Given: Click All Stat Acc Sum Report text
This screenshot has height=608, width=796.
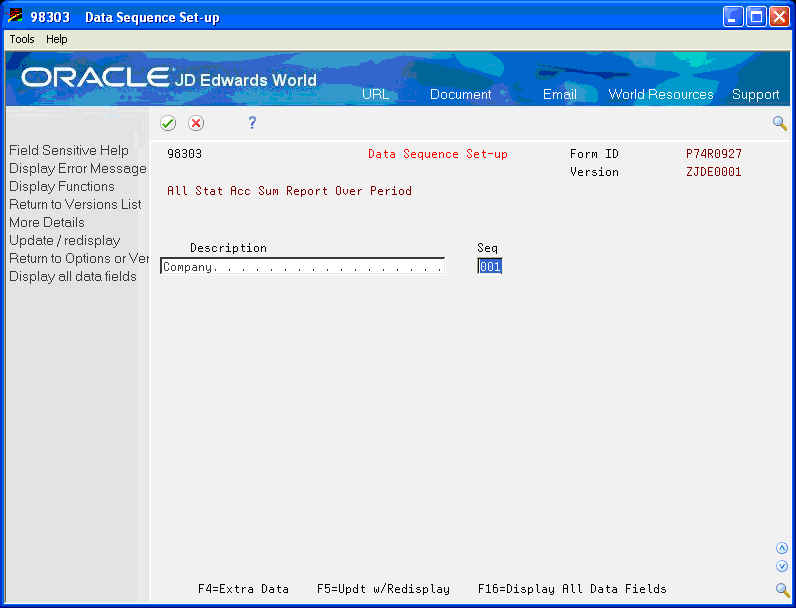Looking at the screenshot, I should point(289,191).
